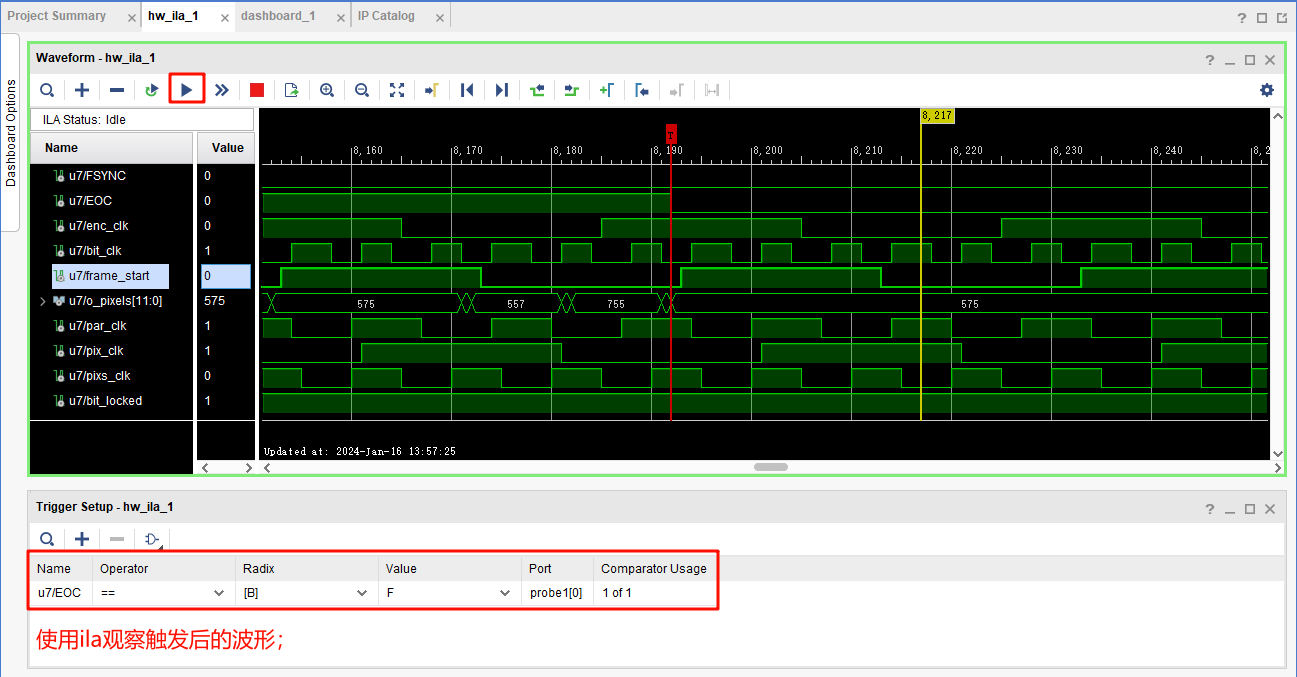Go to next transition icon
The image size is (1297, 677).
coord(572,90)
